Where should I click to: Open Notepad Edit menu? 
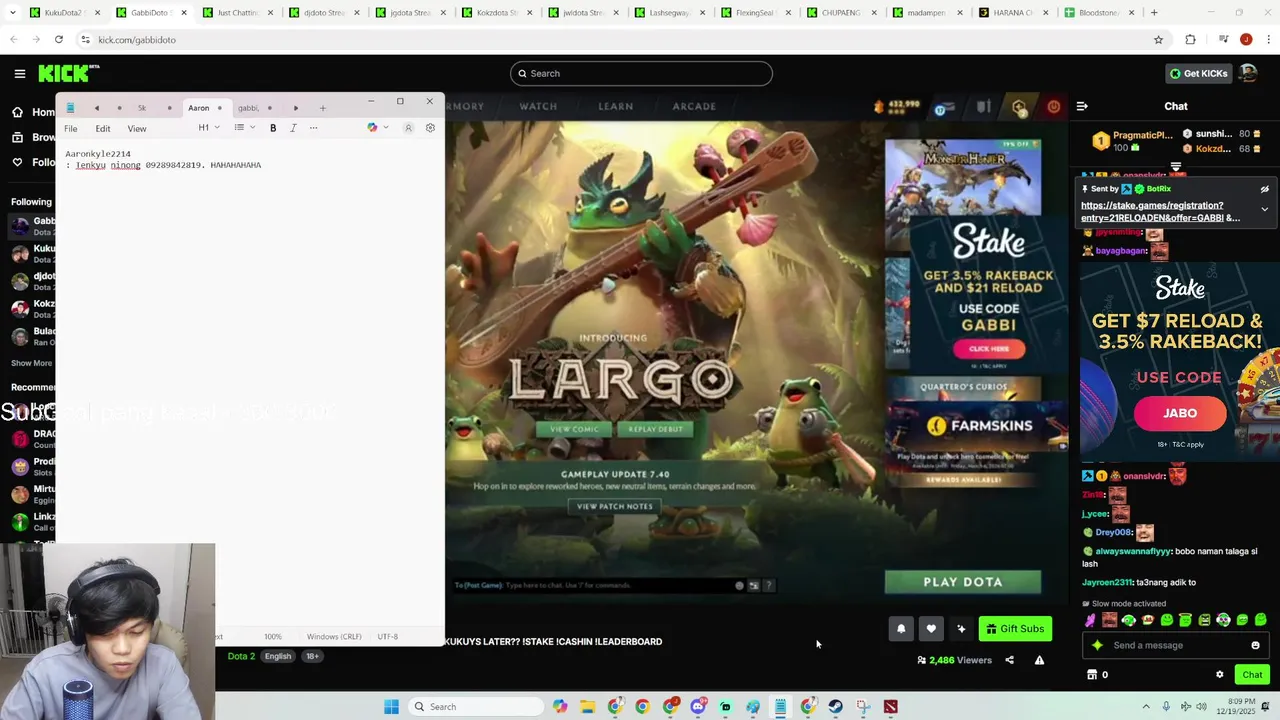click(x=103, y=129)
